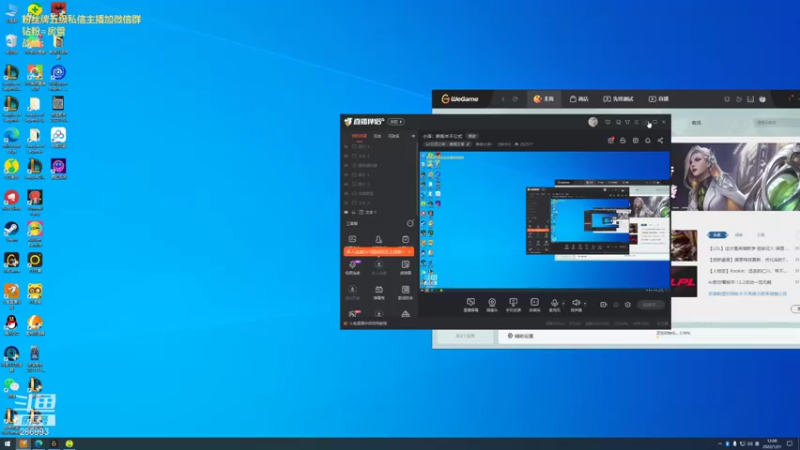Open the red-dotted gift icon above preview
This screenshot has height=450, width=800.
pyautogui.click(x=611, y=140)
